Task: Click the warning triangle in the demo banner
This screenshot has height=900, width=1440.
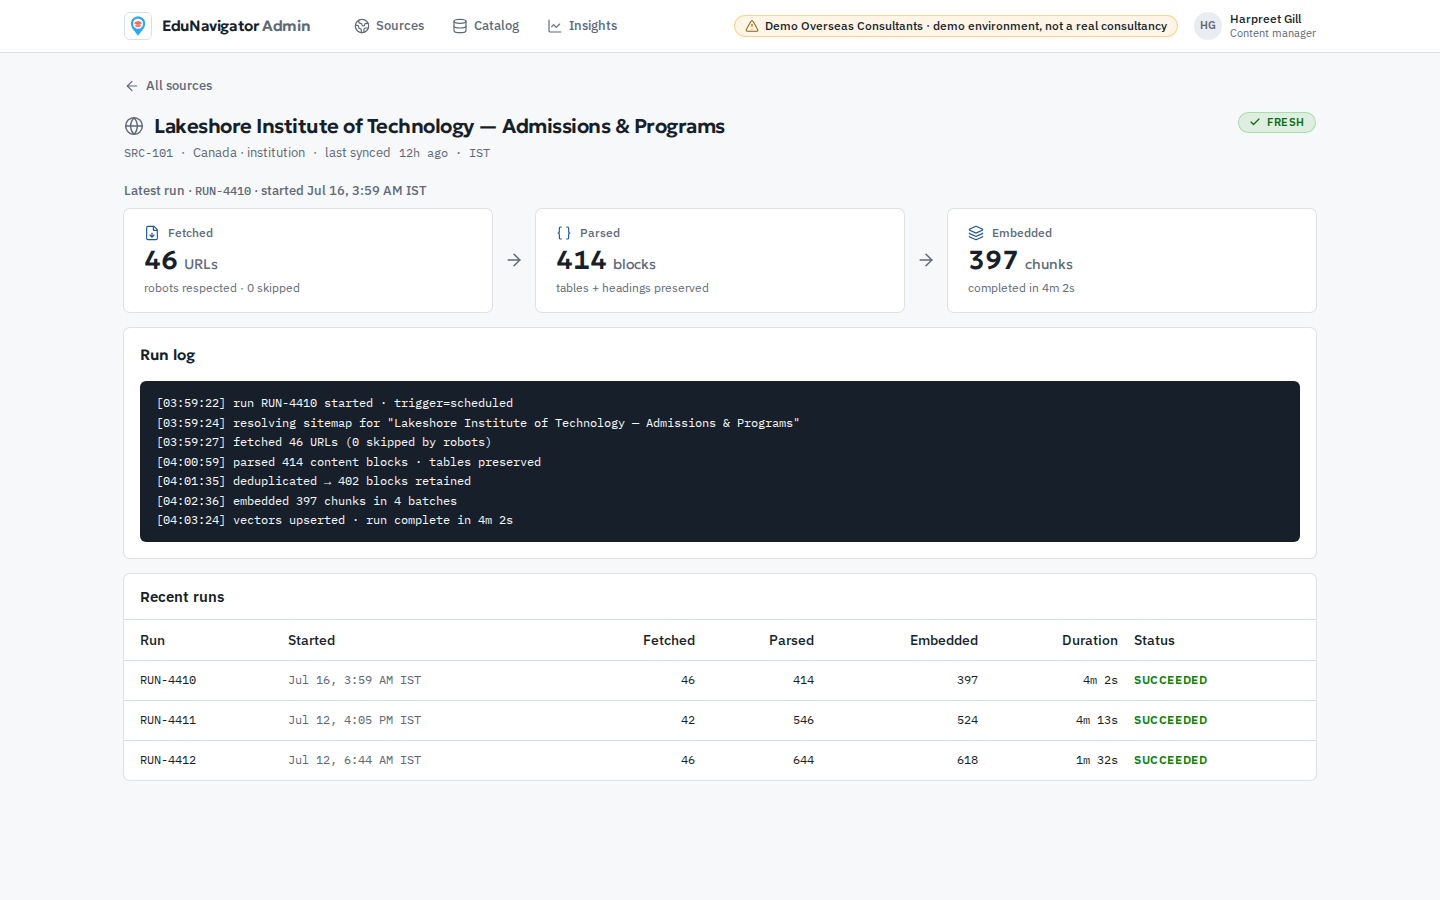Action: click(x=752, y=26)
